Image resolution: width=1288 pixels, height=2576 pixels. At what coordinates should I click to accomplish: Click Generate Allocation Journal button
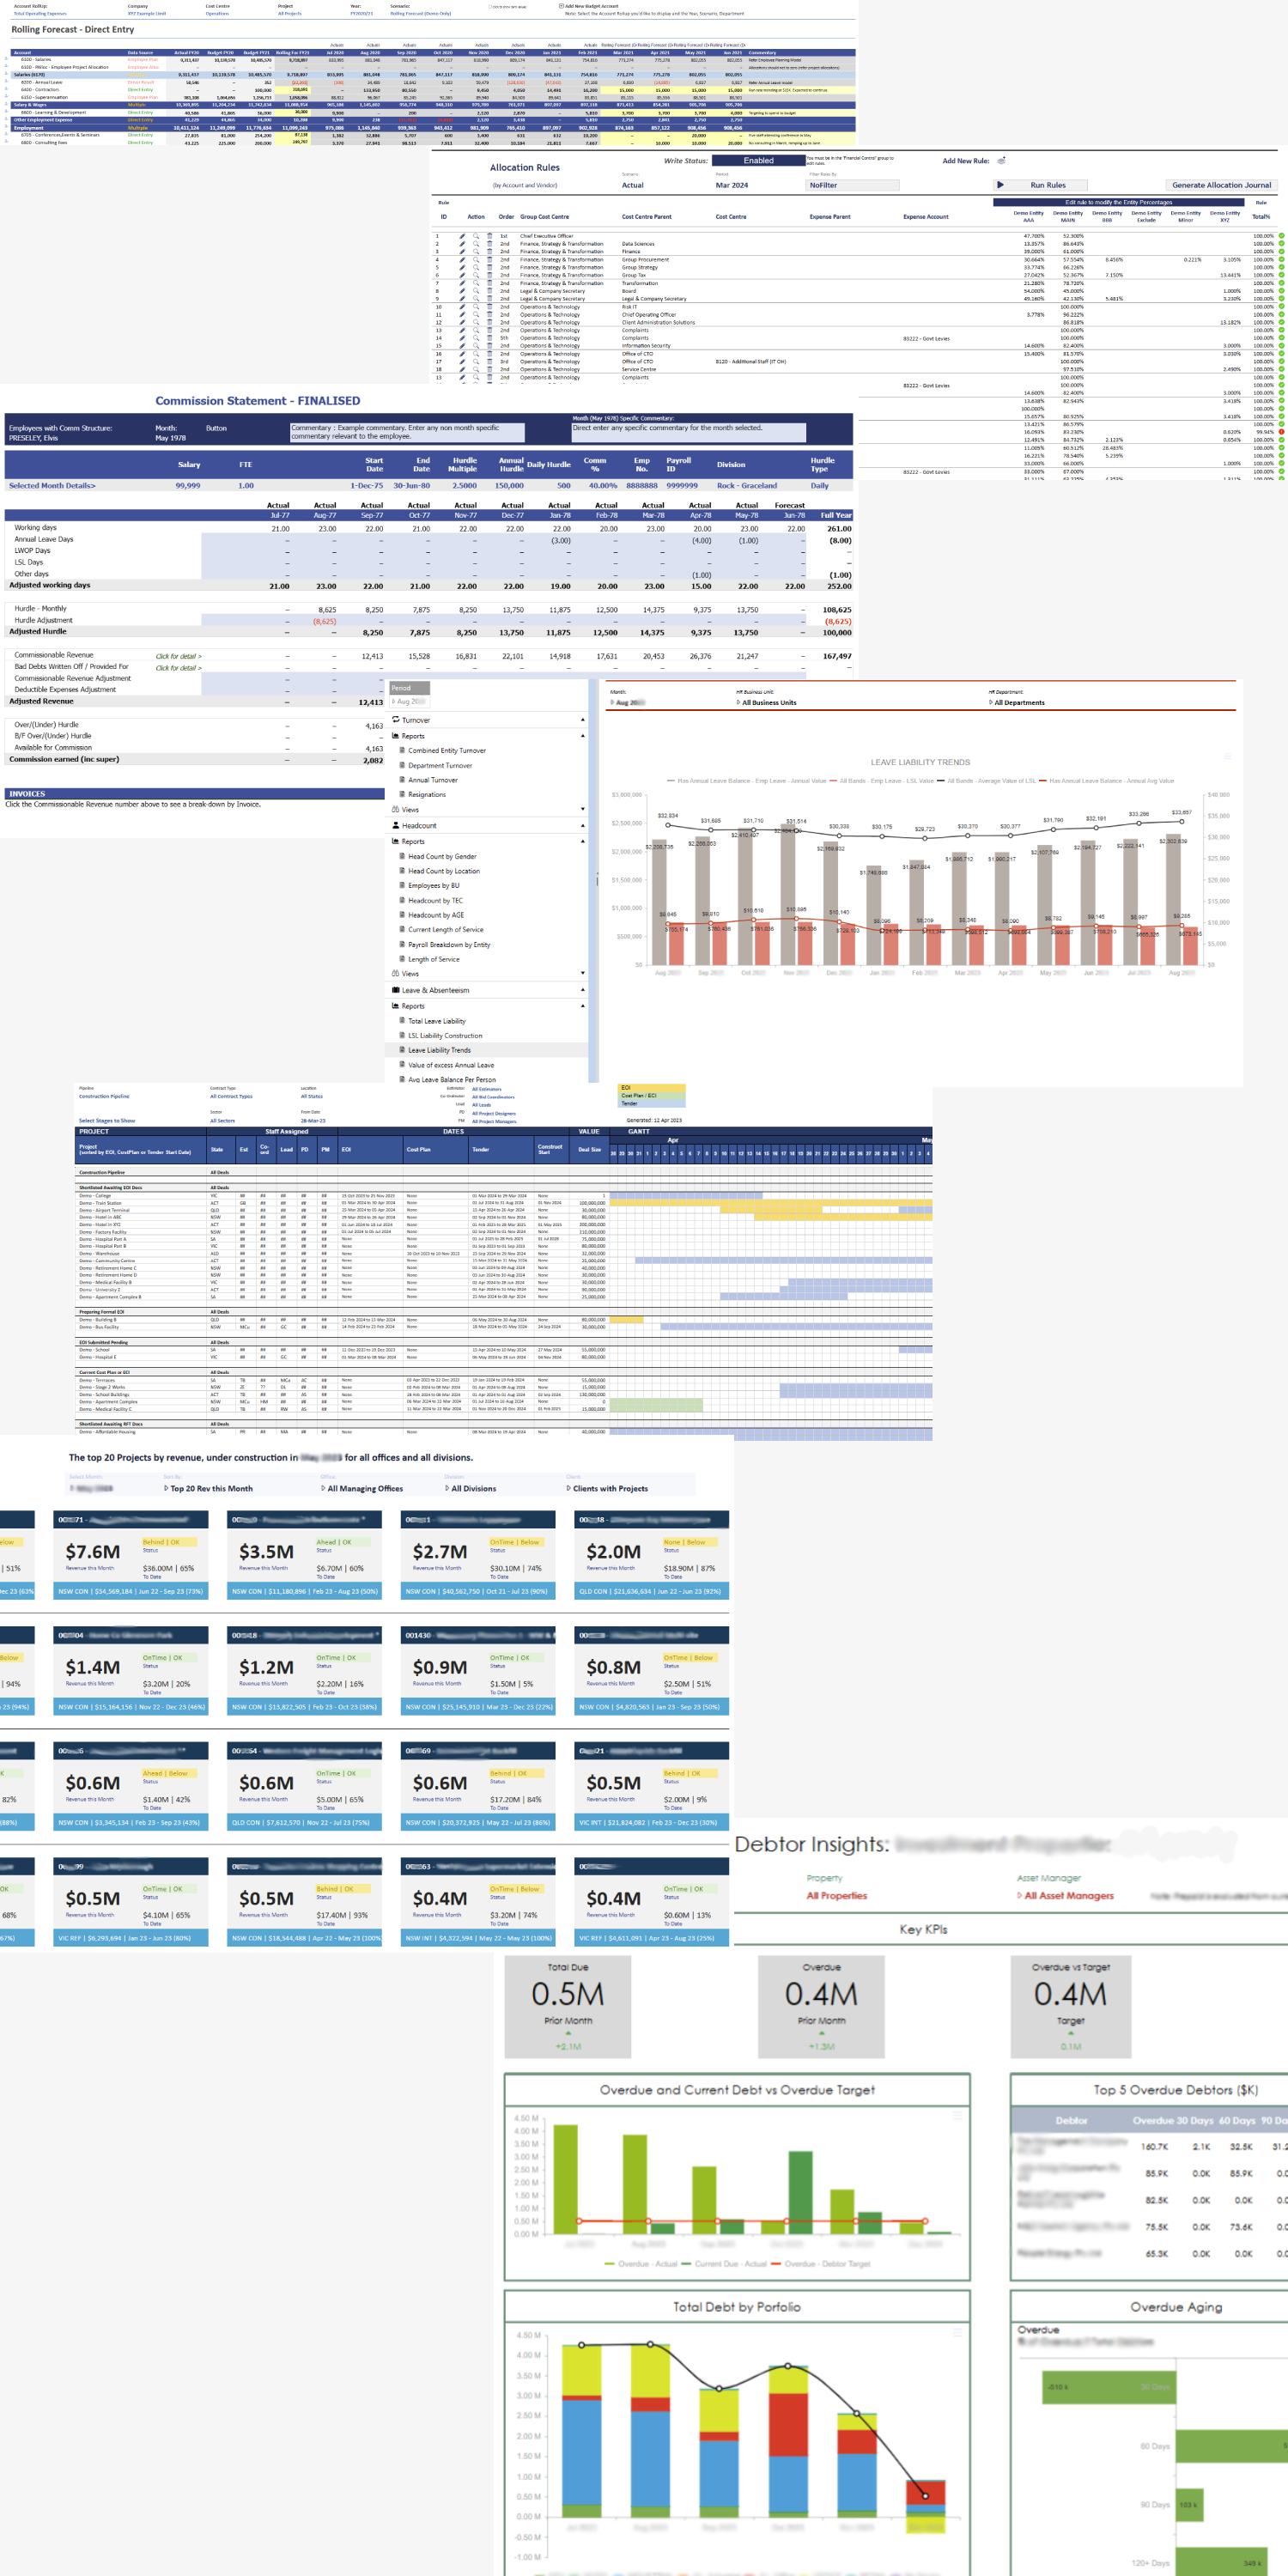(x=1221, y=185)
